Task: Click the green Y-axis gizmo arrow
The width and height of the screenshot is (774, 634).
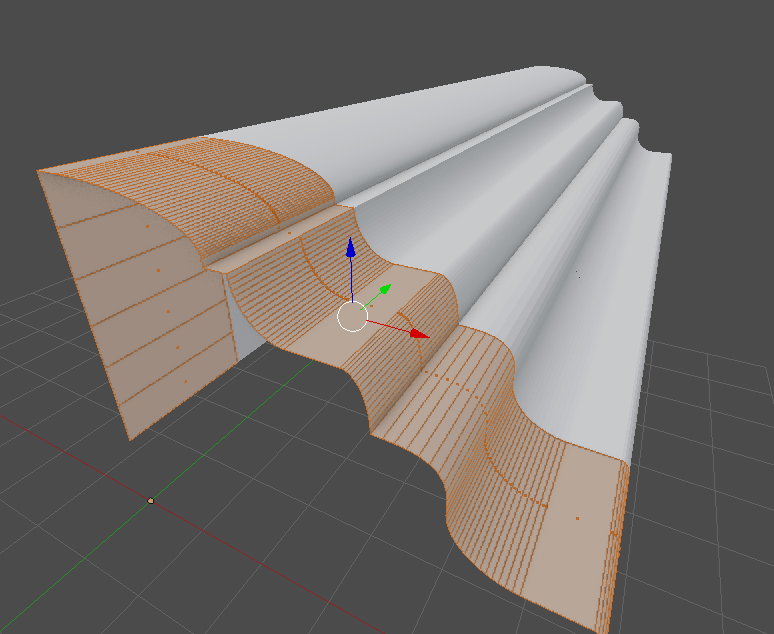Action: pos(386,289)
